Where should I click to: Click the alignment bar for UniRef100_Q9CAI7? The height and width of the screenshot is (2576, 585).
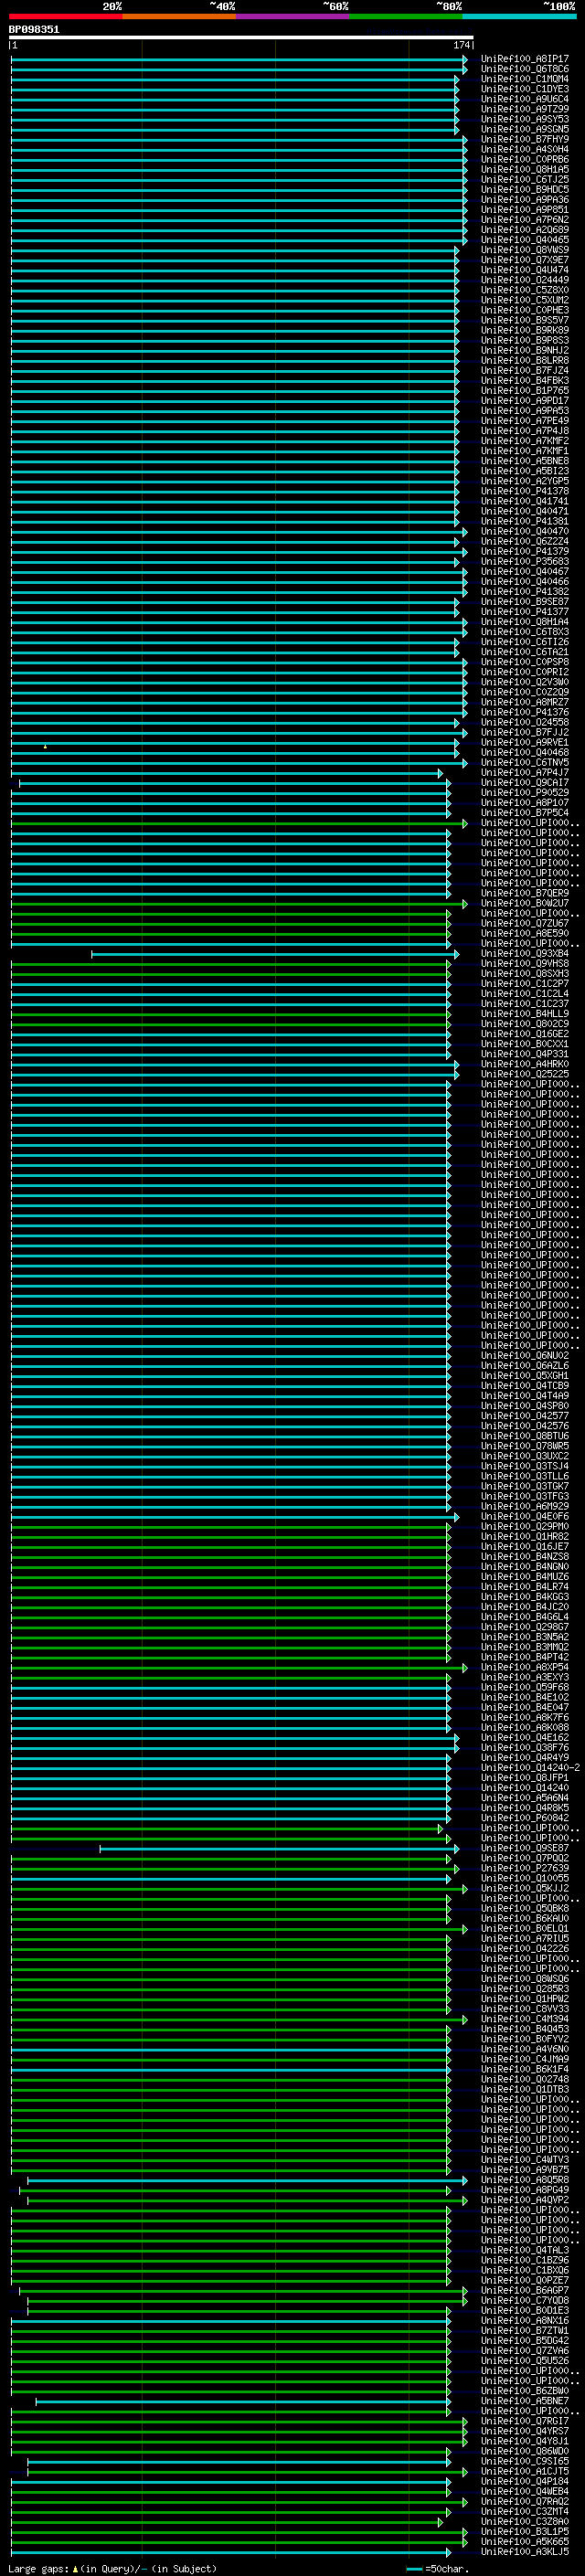235,783
